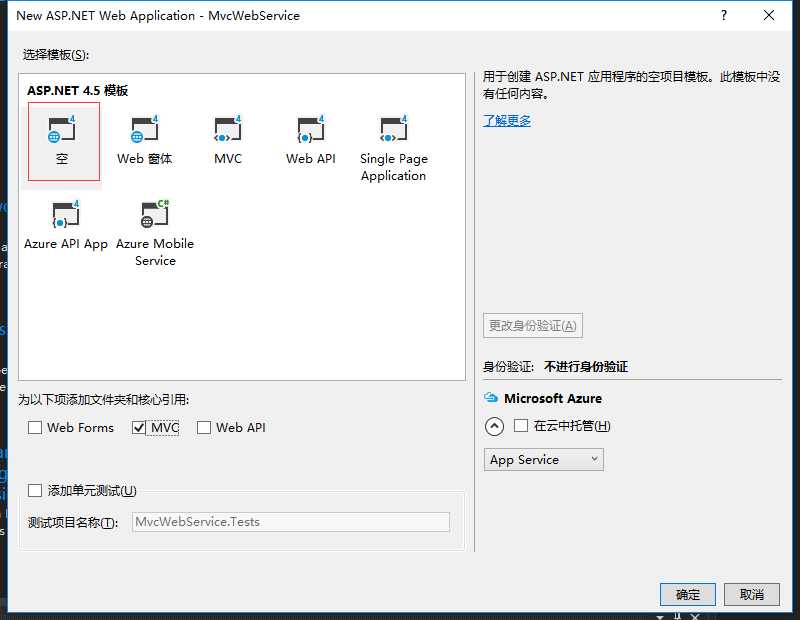Uncheck the MVC core references checkbox
The image size is (800, 620).
point(139,428)
